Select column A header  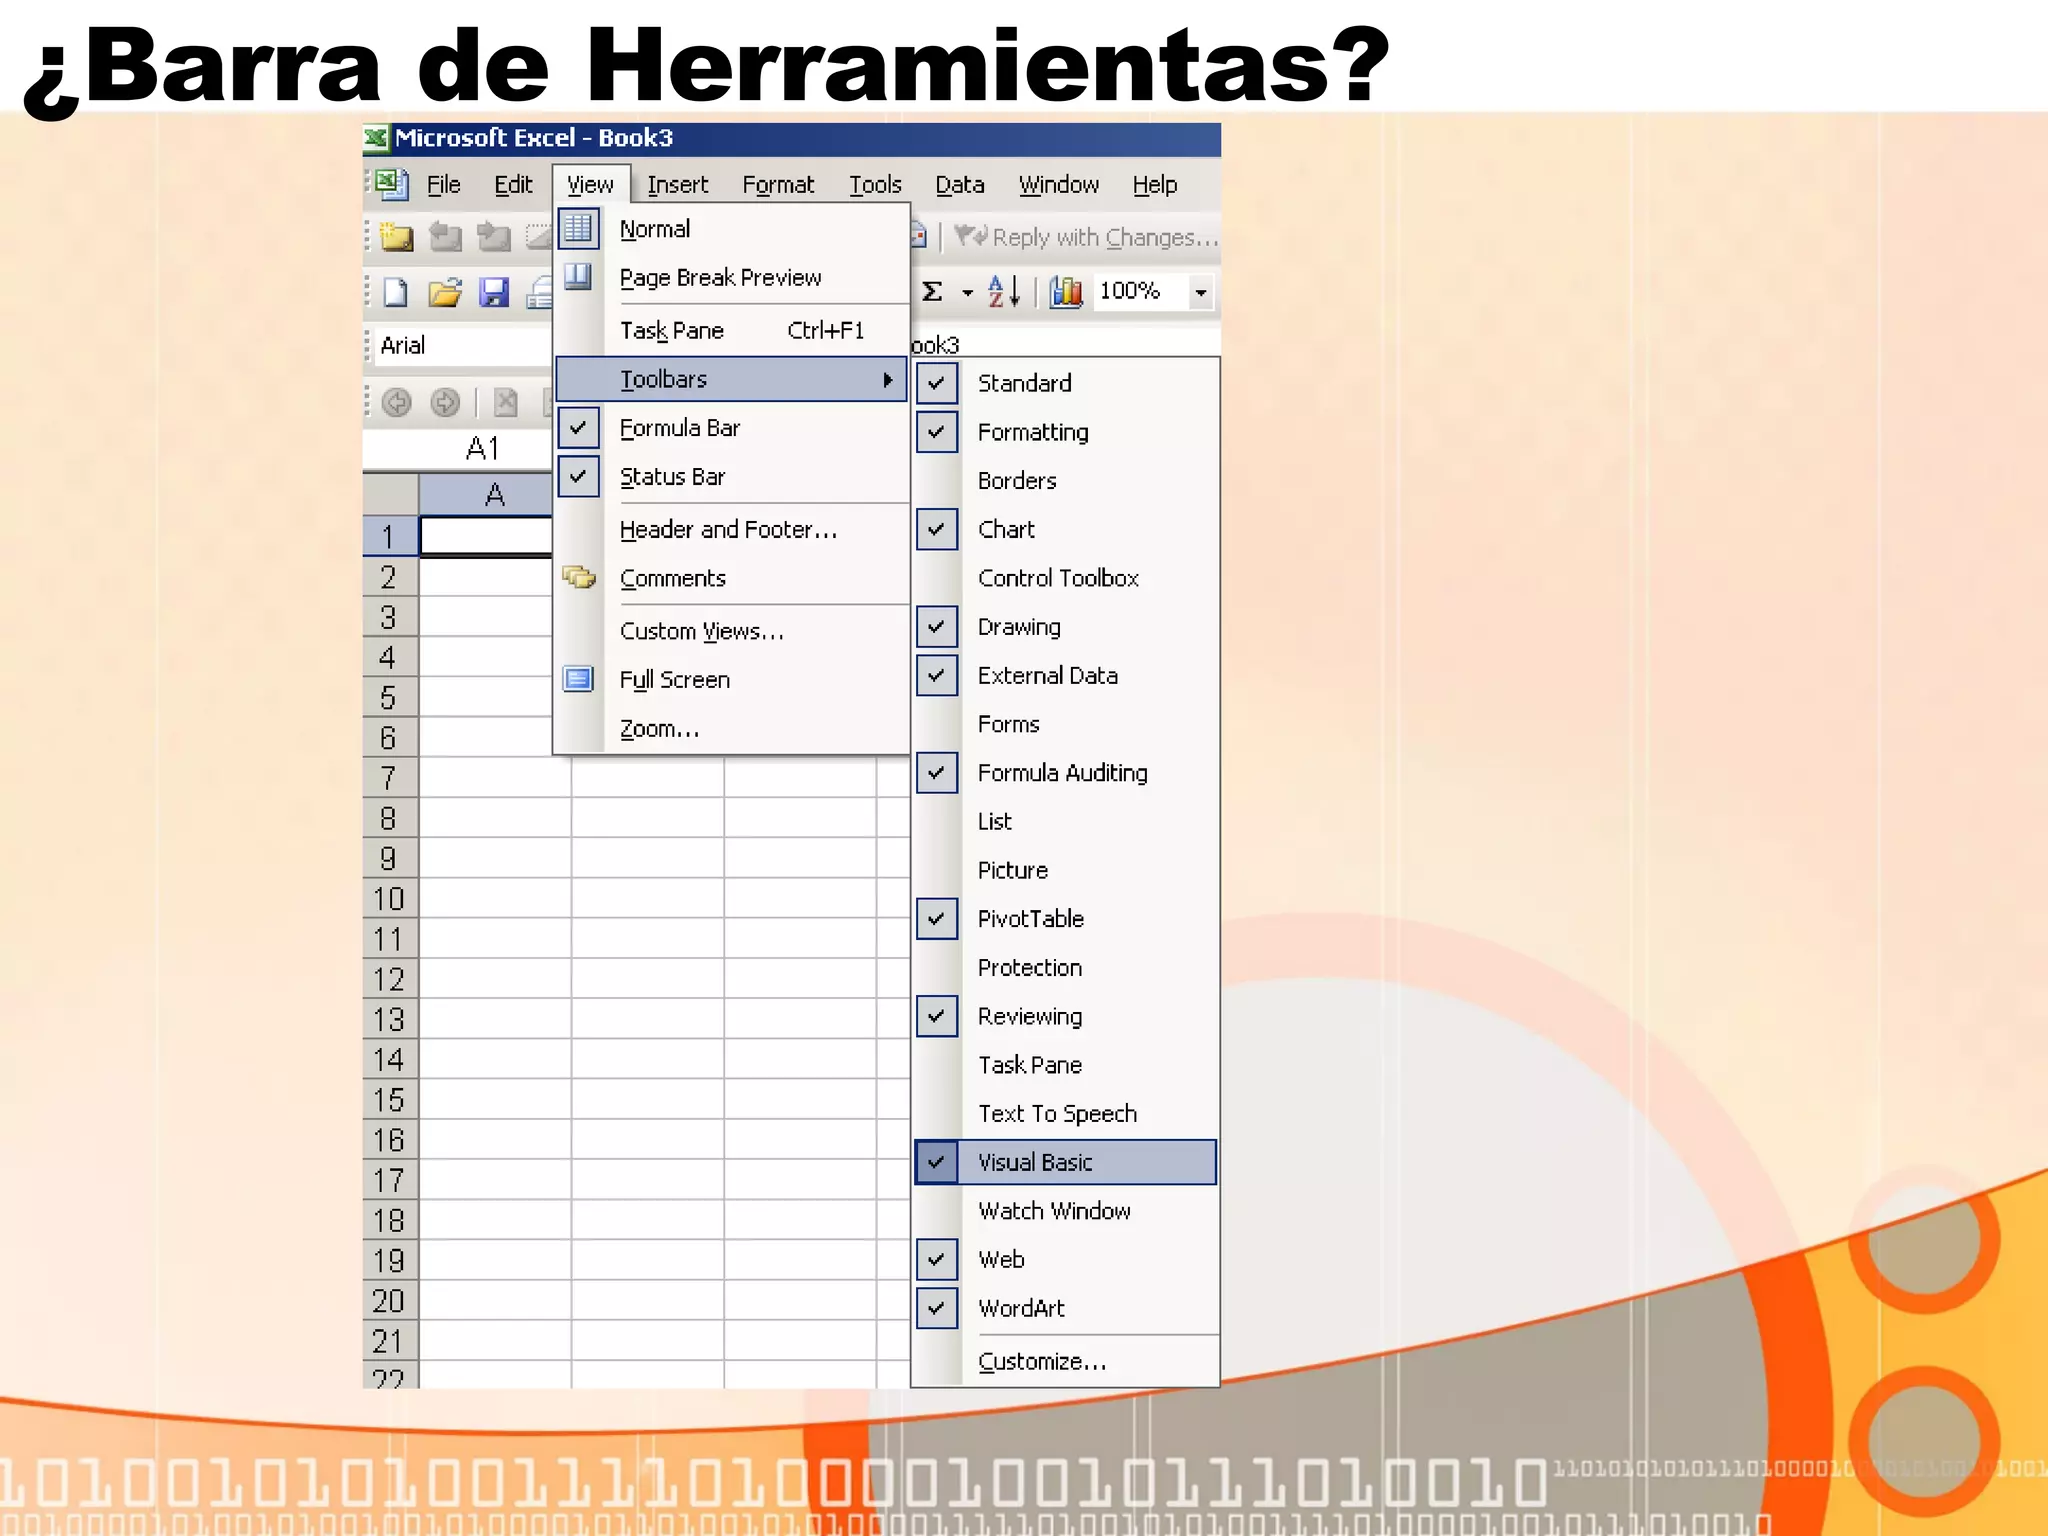pyautogui.click(x=486, y=495)
